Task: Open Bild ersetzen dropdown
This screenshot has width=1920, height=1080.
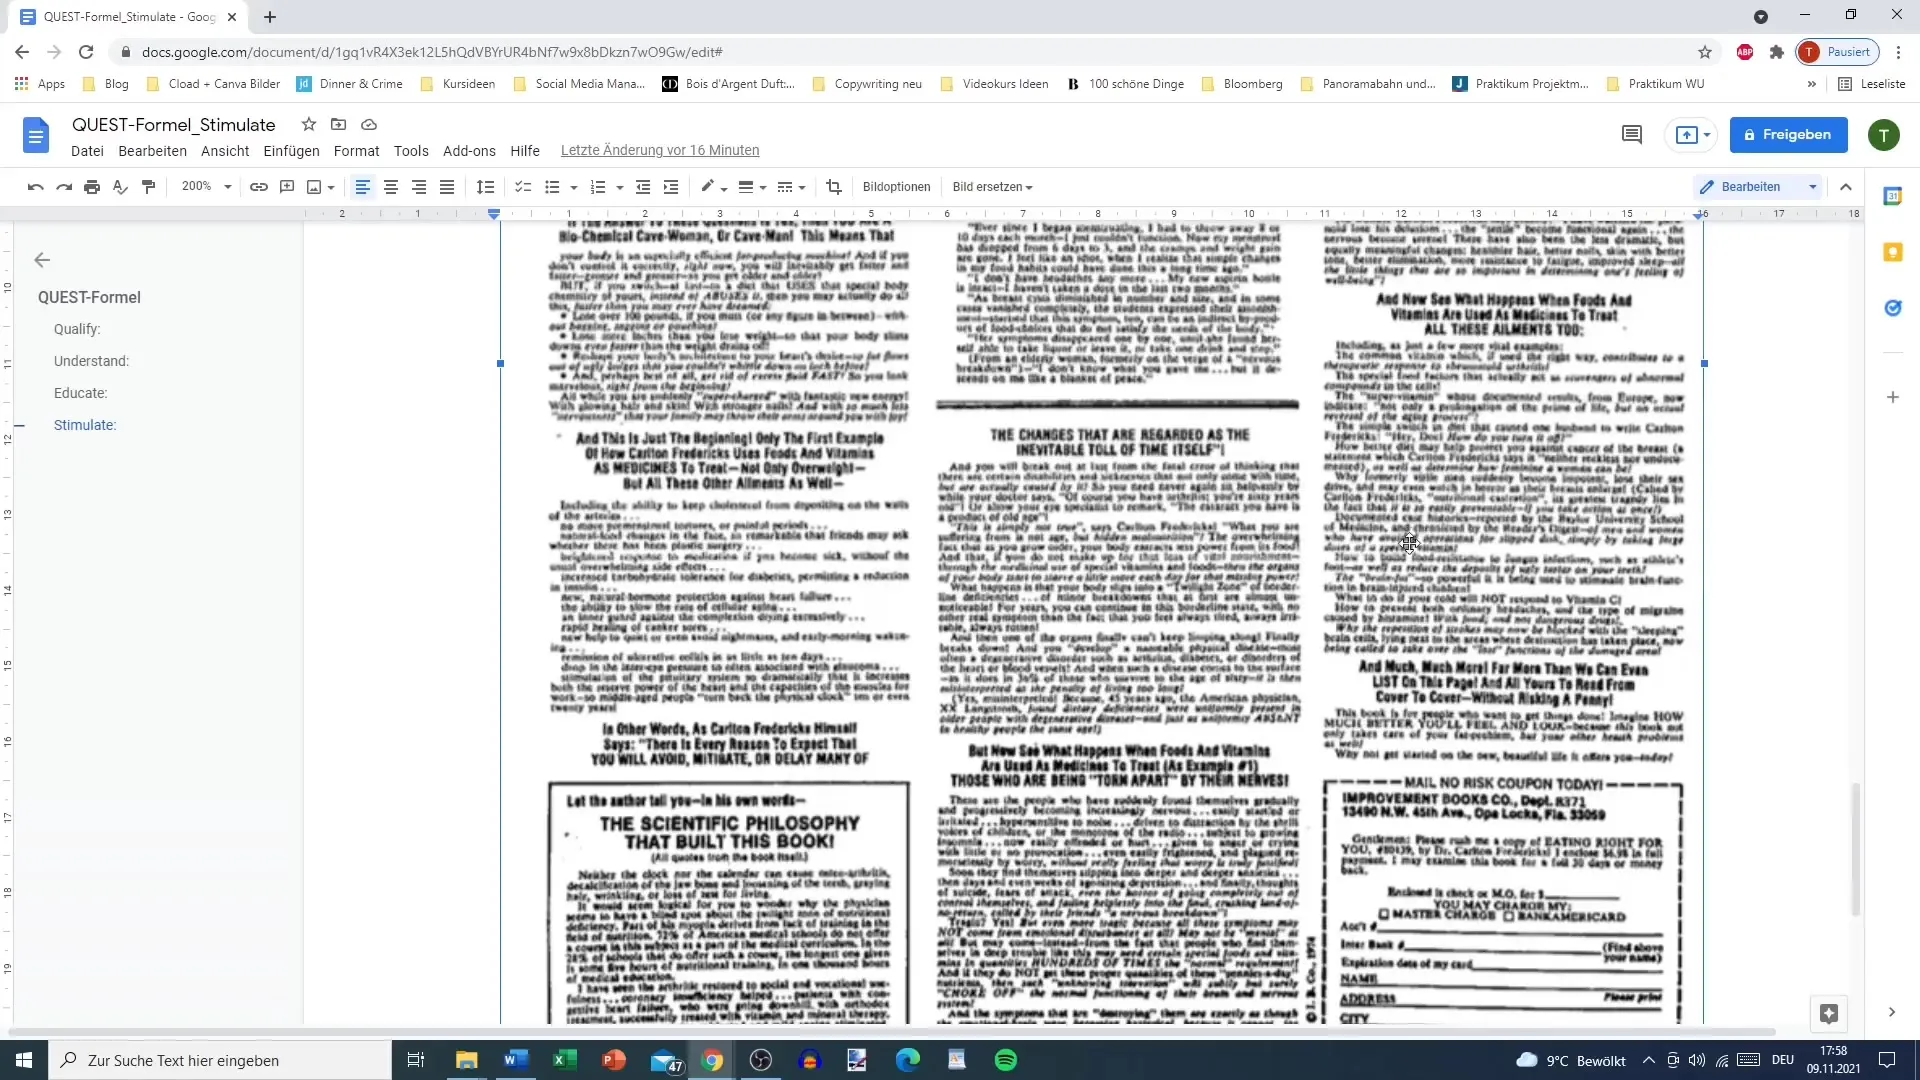Action: [992, 187]
